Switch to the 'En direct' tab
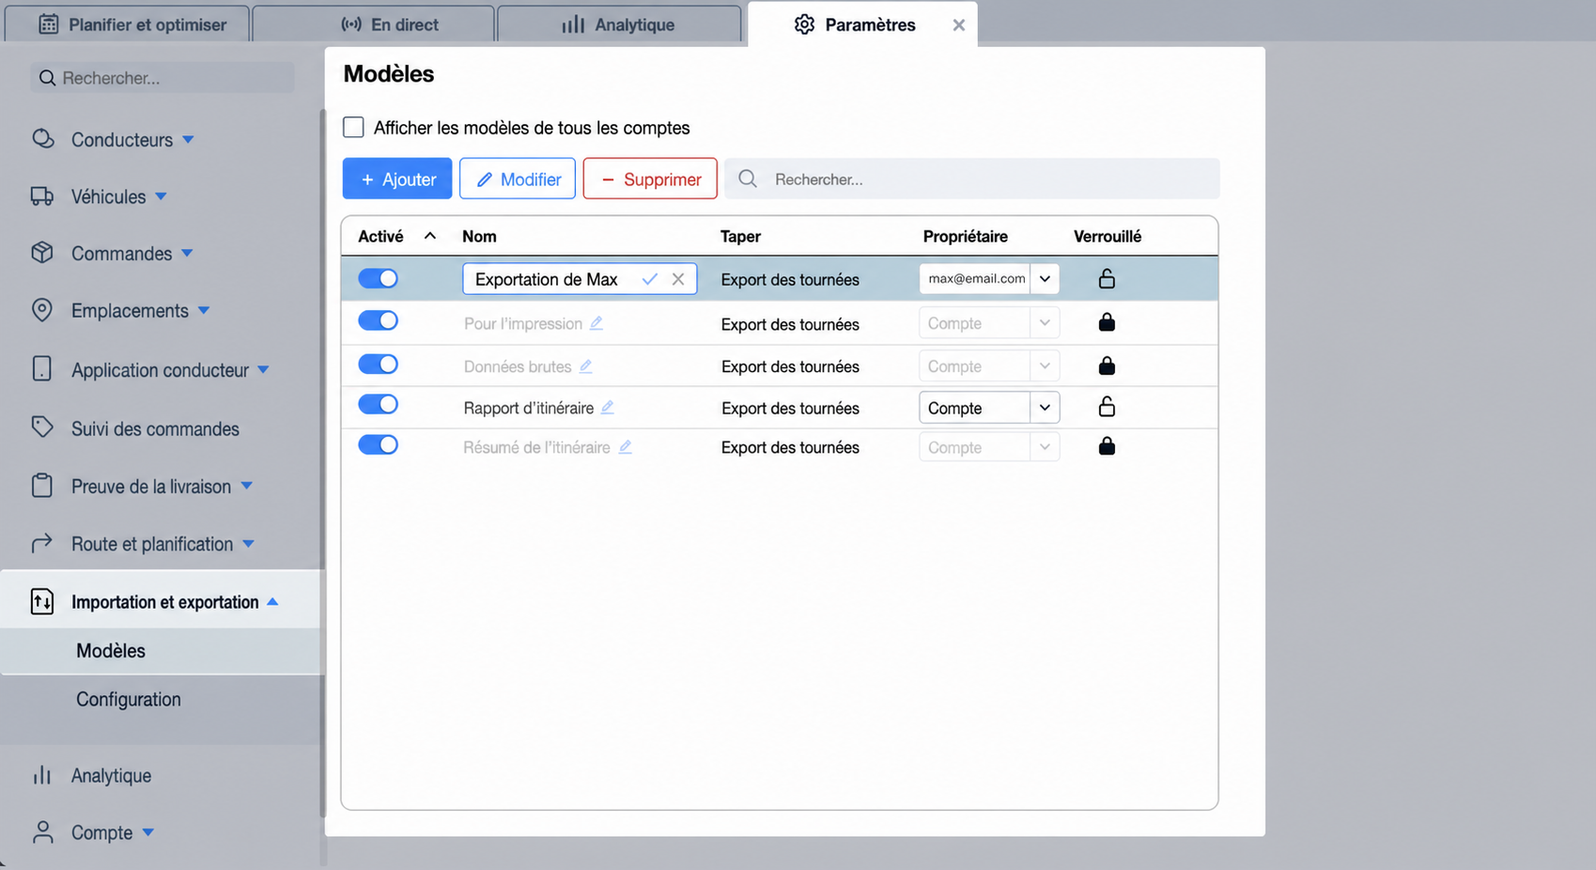This screenshot has width=1596, height=870. coord(373,24)
